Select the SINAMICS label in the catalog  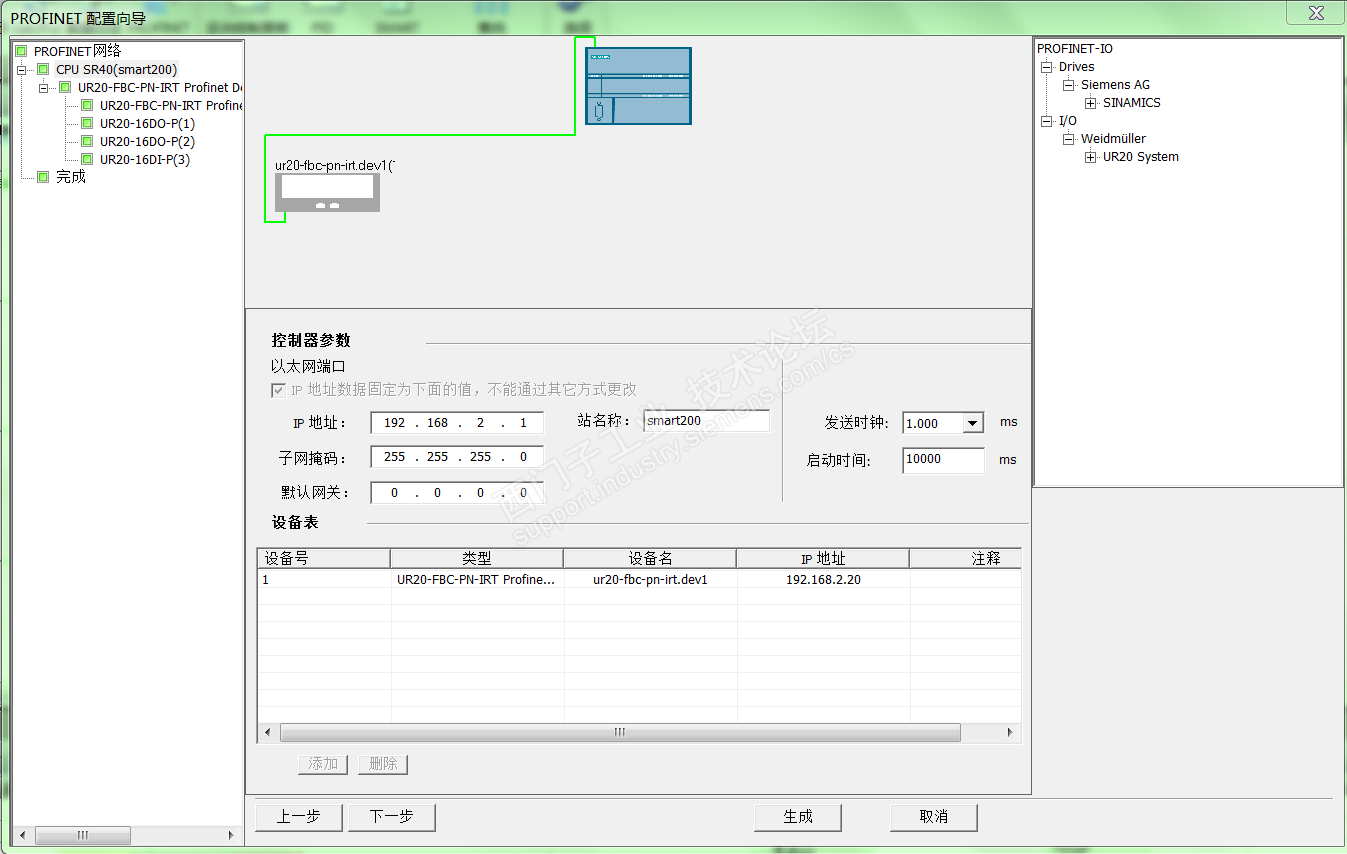(1132, 103)
